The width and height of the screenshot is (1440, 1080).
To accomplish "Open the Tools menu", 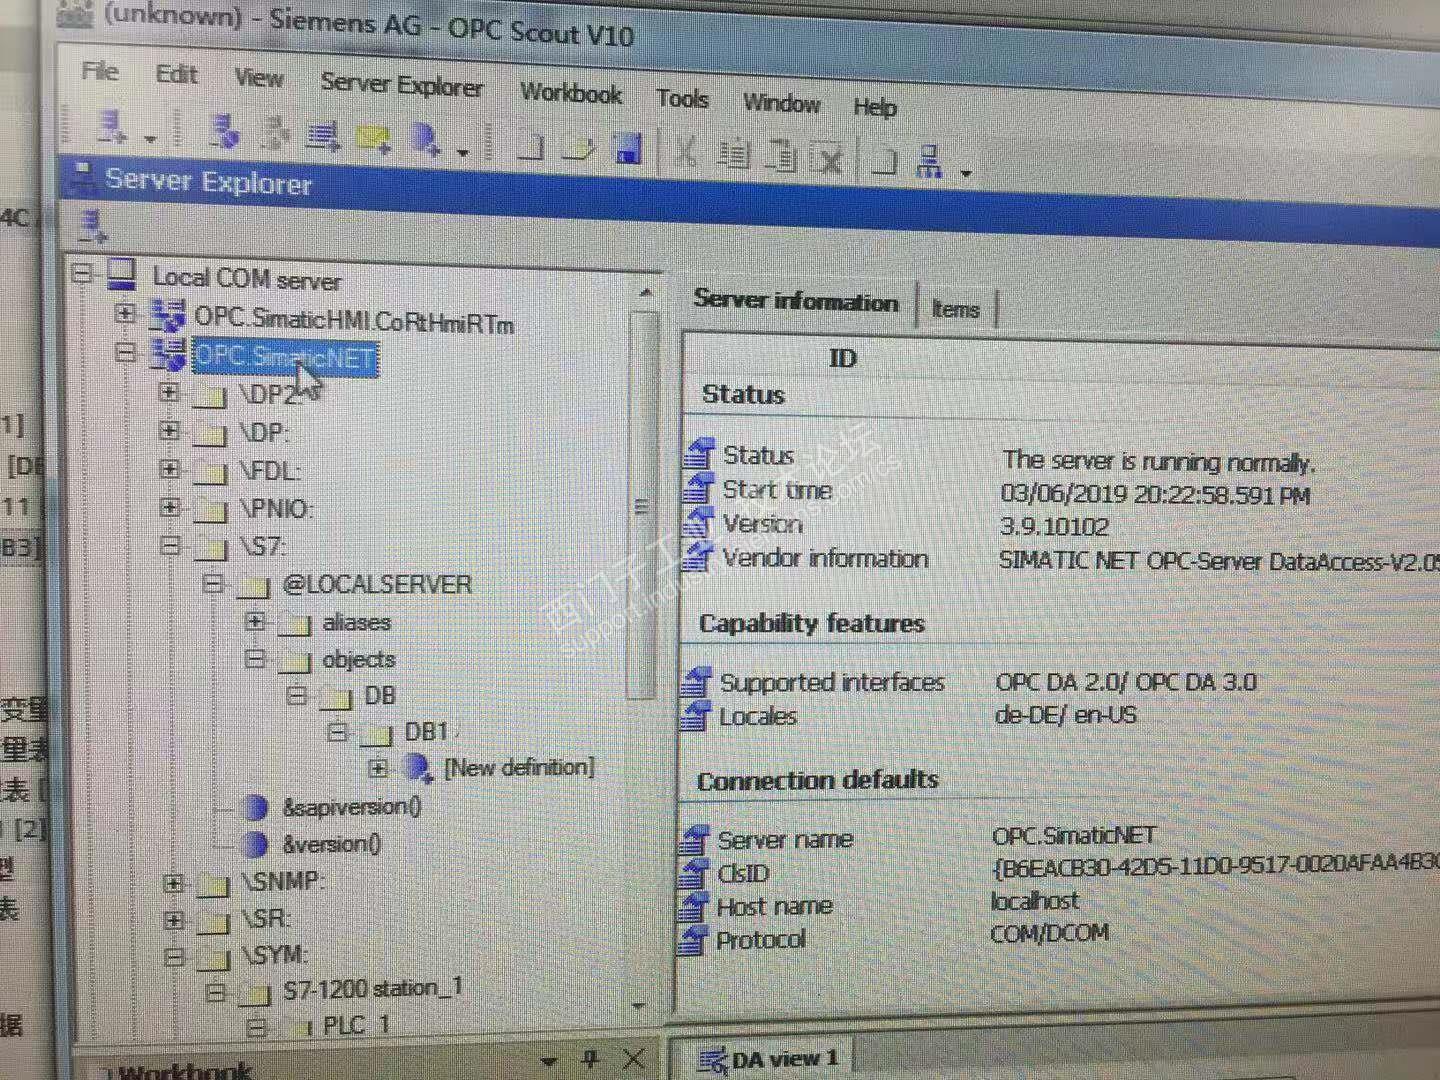I will [x=683, y=98].
